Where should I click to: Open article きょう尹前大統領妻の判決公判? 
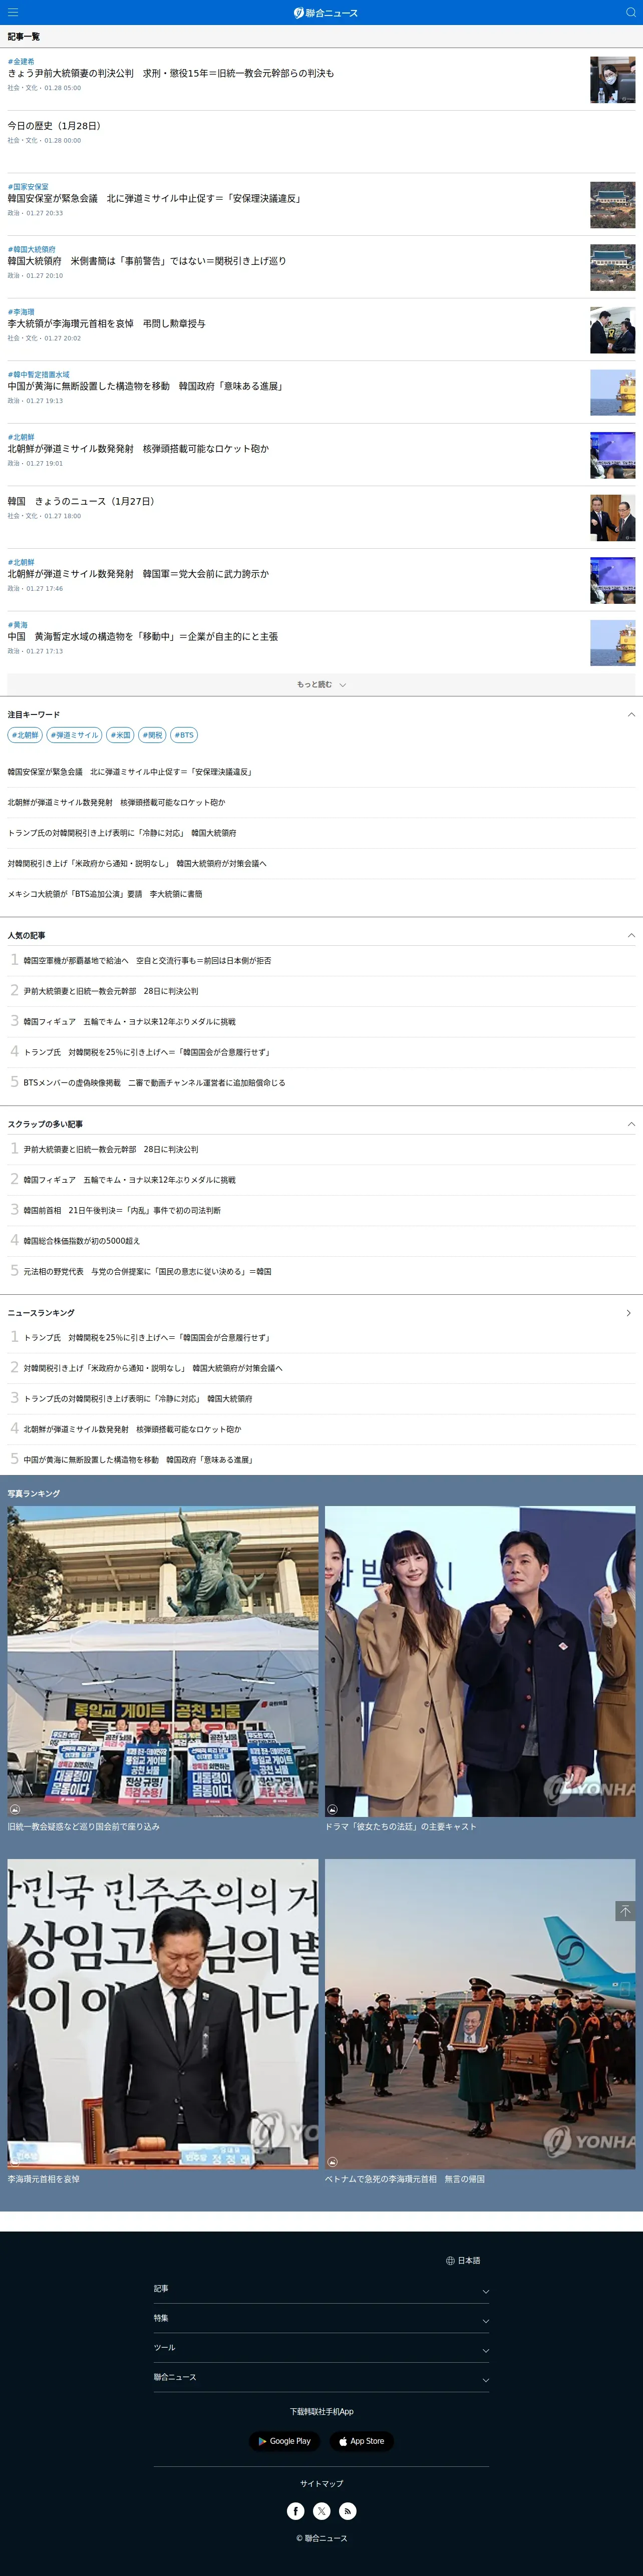tap(171, 74)
